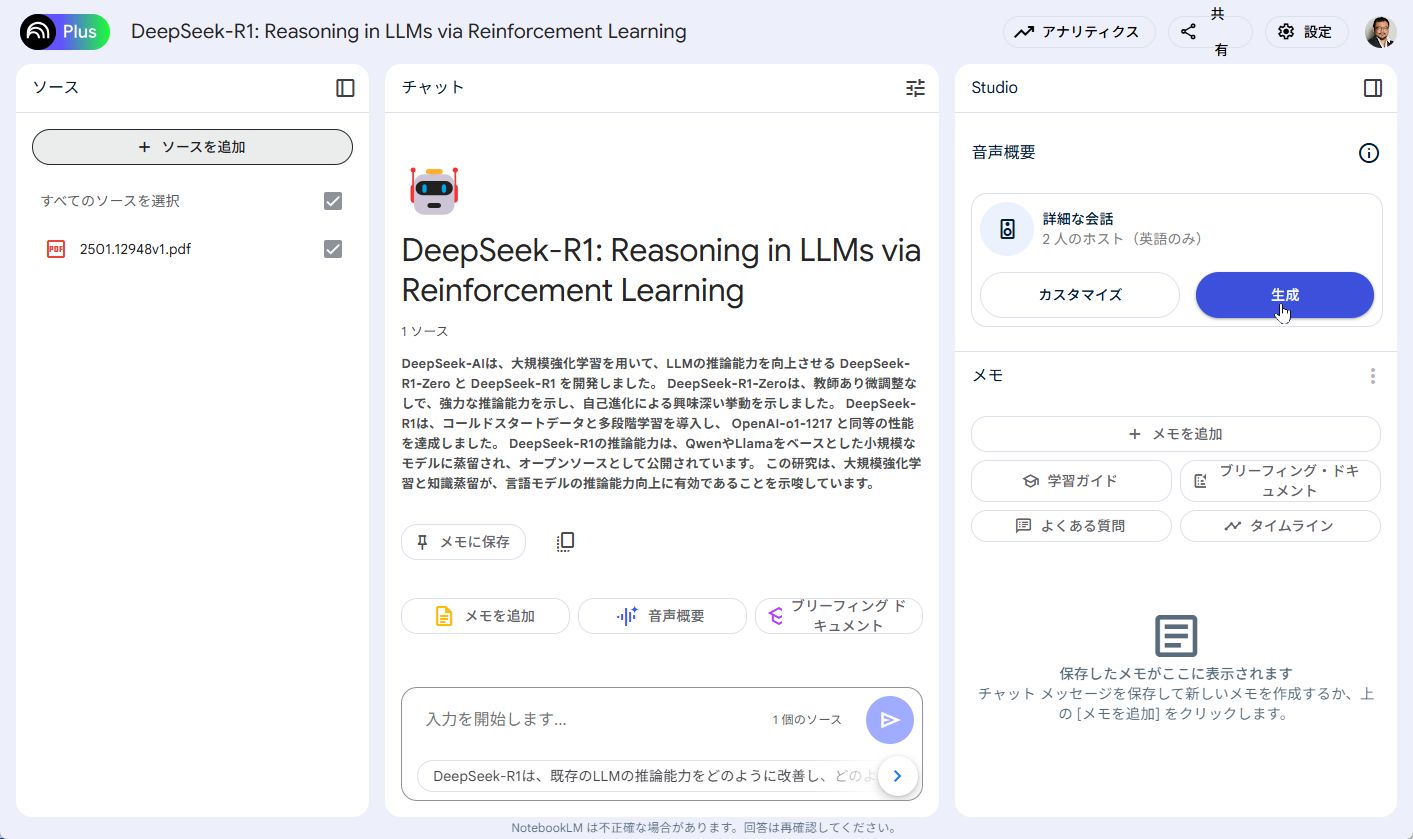
Task: Click ブリーフィング ドキュメント chip in chat
Action: click(x=839, y=616)
